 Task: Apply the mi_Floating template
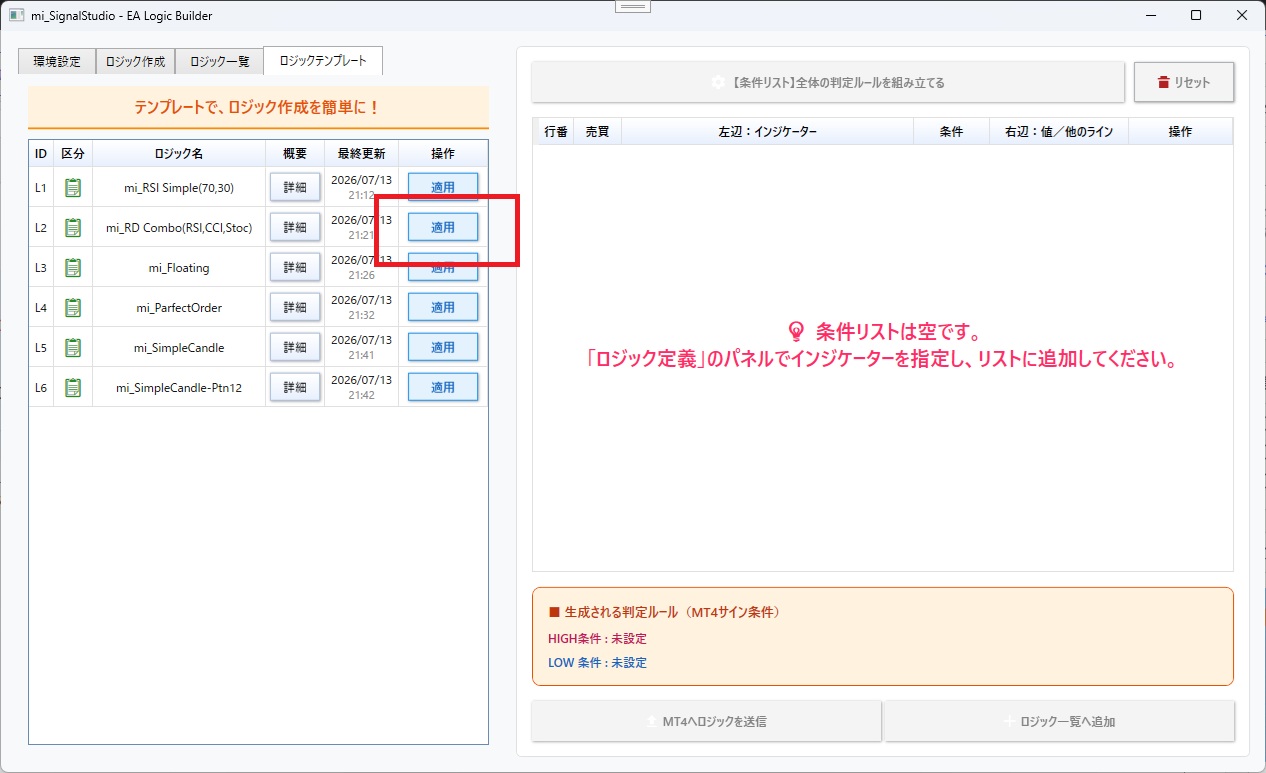point(443,267)
